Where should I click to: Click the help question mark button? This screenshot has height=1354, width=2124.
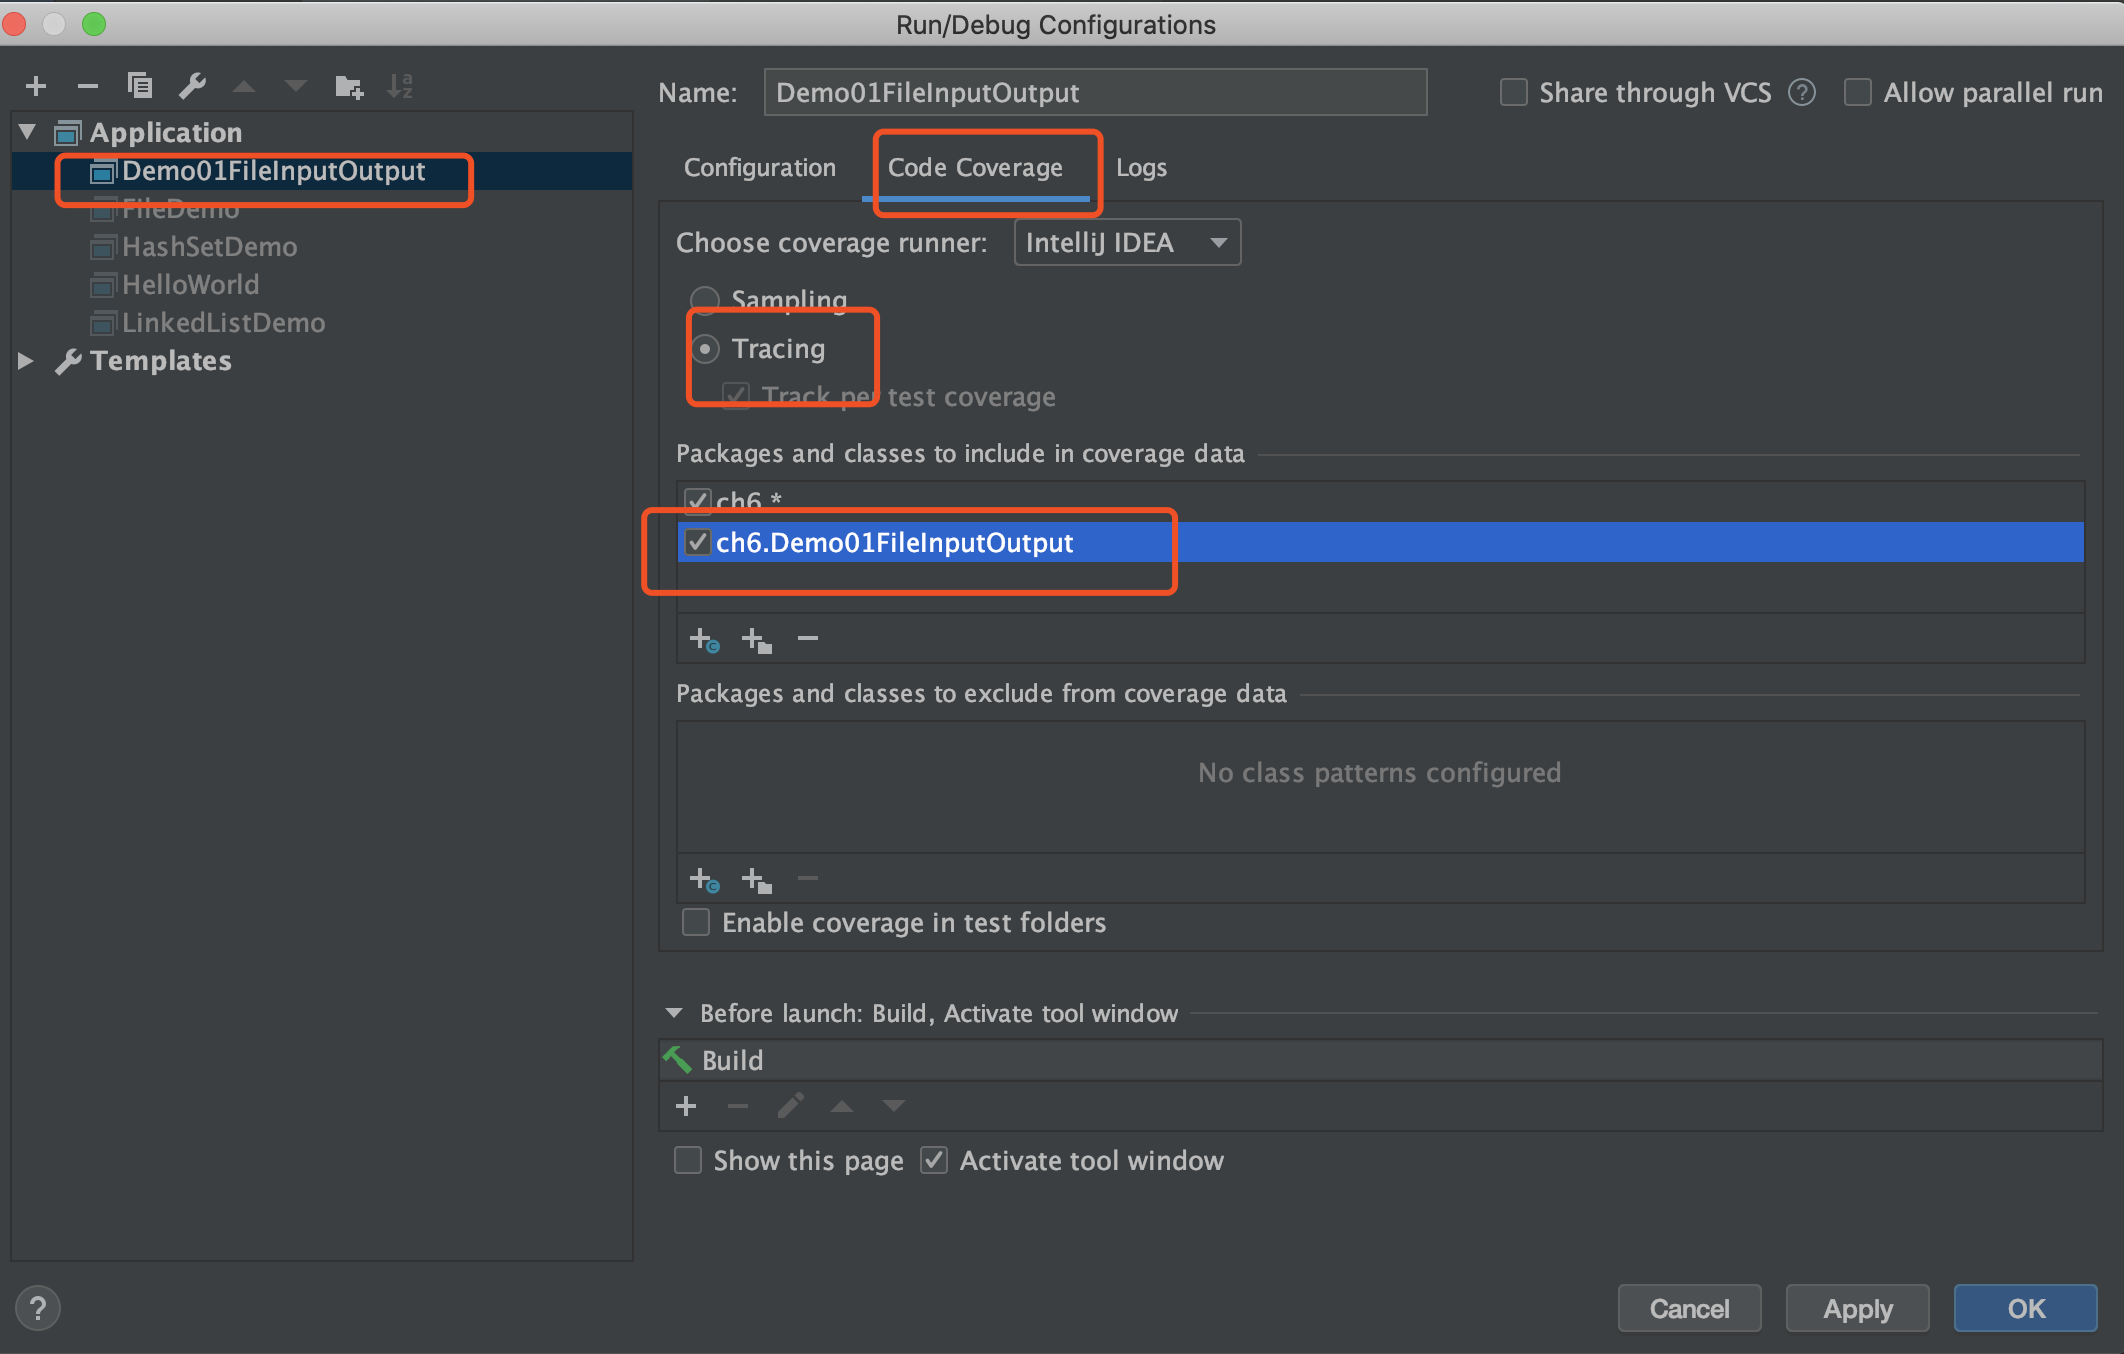(38, 1308)
